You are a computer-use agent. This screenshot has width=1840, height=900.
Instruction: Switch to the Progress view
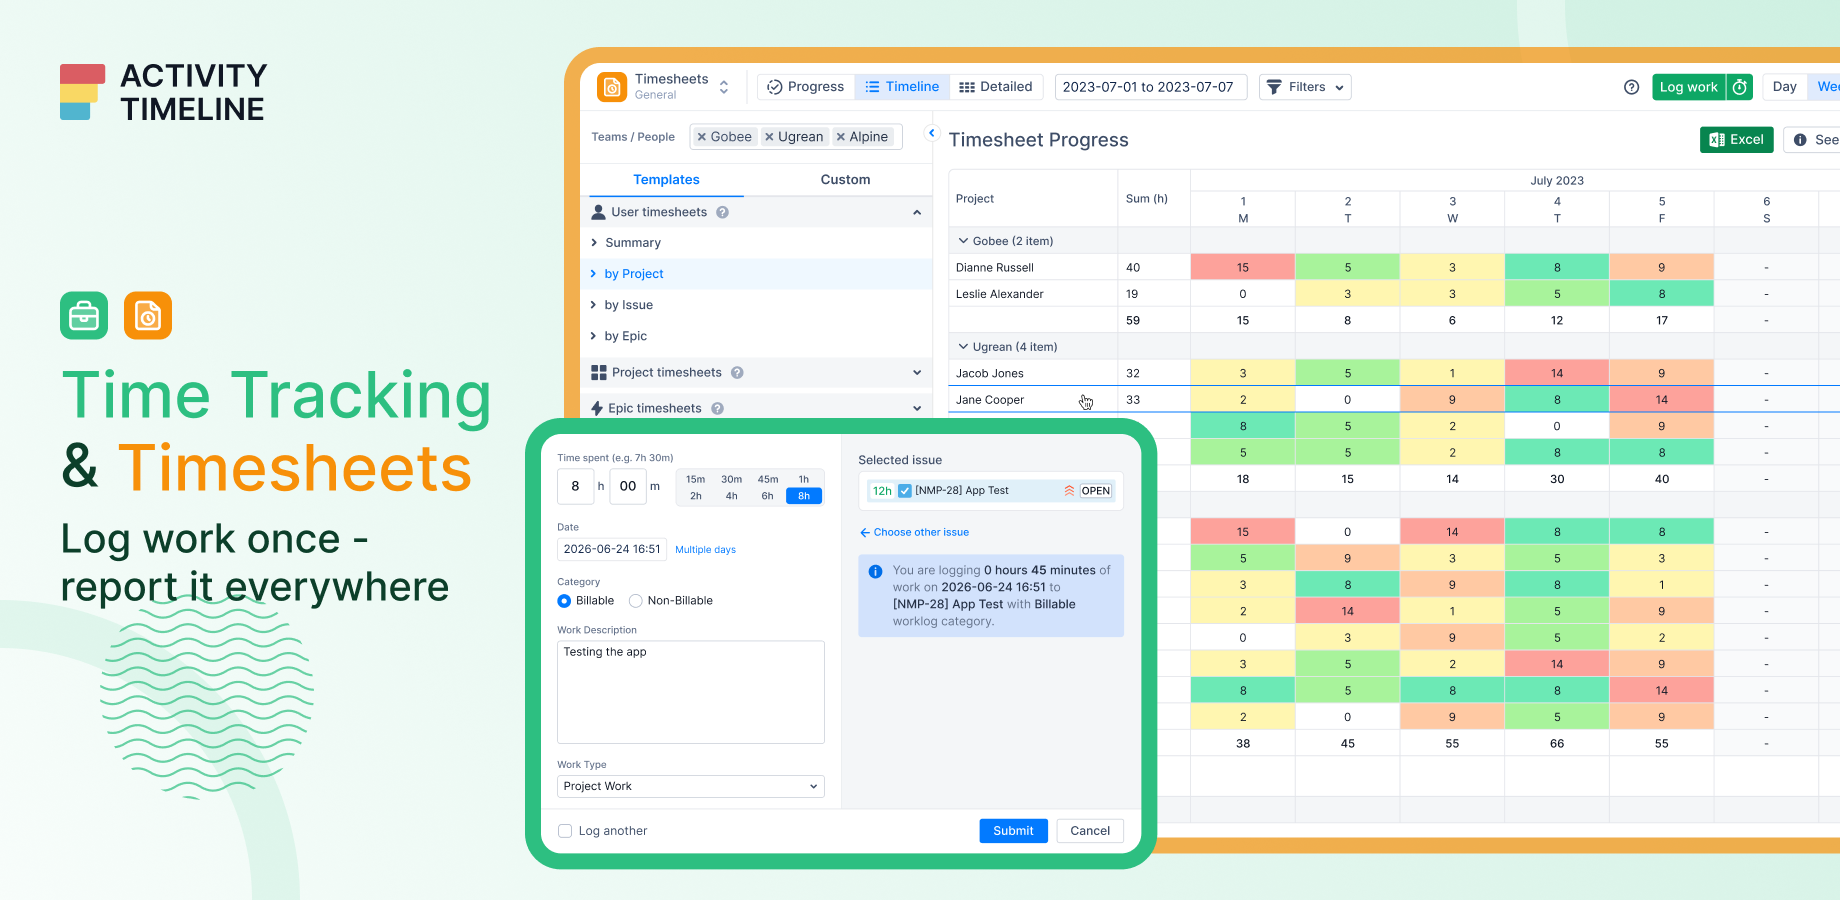tap(806, 87)
